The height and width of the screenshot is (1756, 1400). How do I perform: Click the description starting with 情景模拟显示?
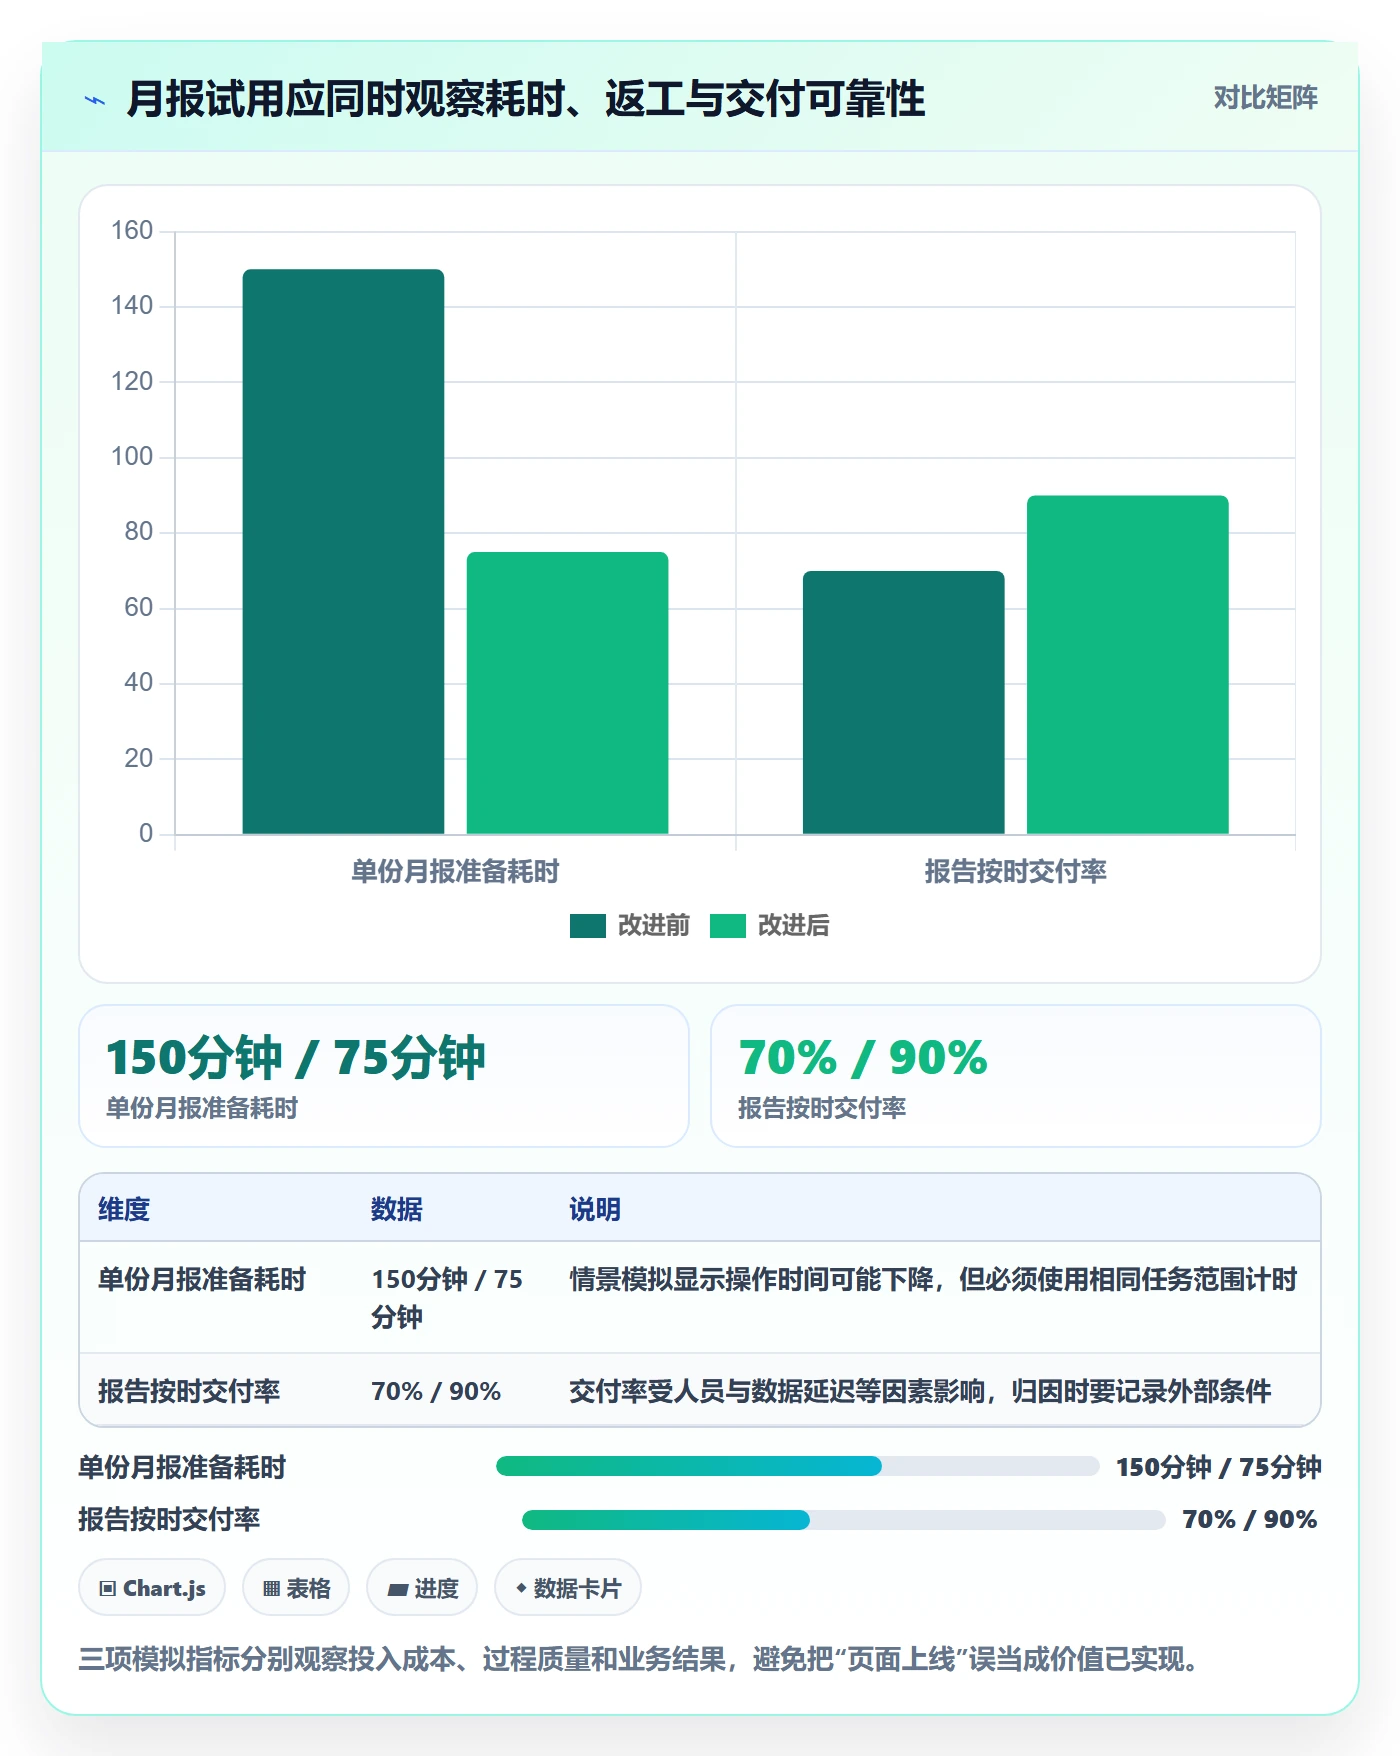tap(933, 1280)
